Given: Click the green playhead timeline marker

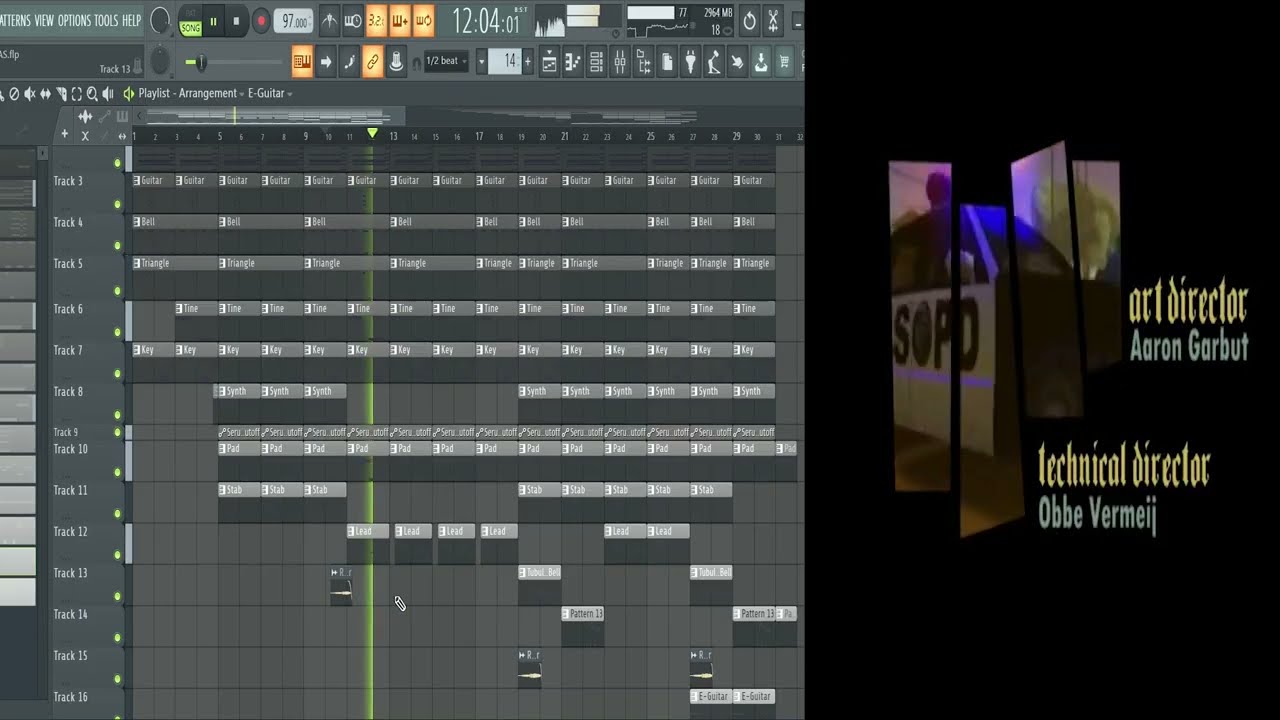Looking at the screenshot, I should pyautogui.click(x=372, y=133).
